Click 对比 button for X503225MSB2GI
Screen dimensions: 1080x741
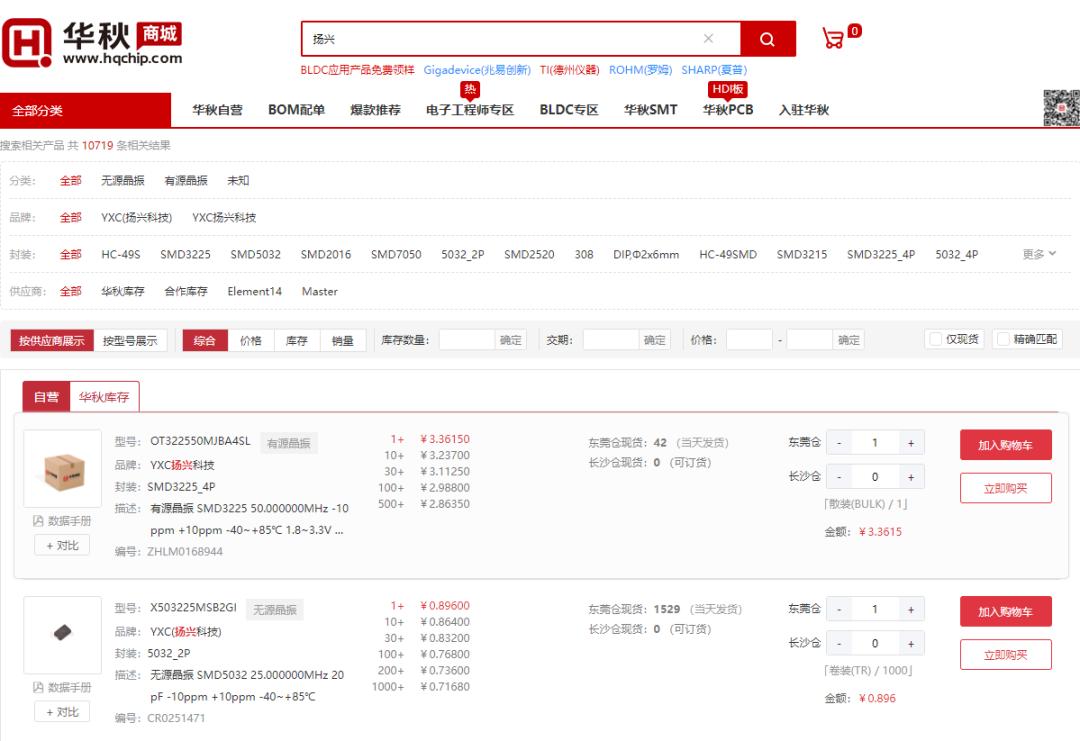[x=62, y=712]
